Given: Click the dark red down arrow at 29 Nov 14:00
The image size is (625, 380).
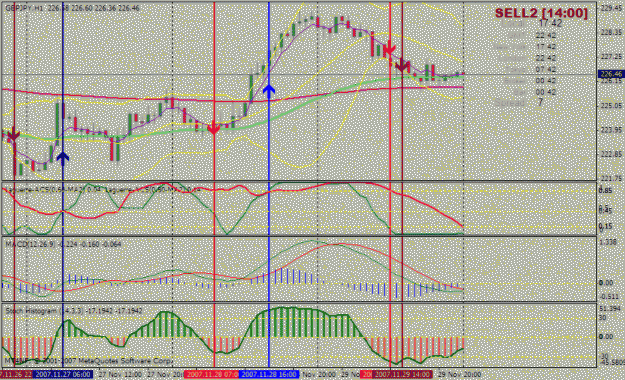Looking at the screenshot, I should [402, 65].
